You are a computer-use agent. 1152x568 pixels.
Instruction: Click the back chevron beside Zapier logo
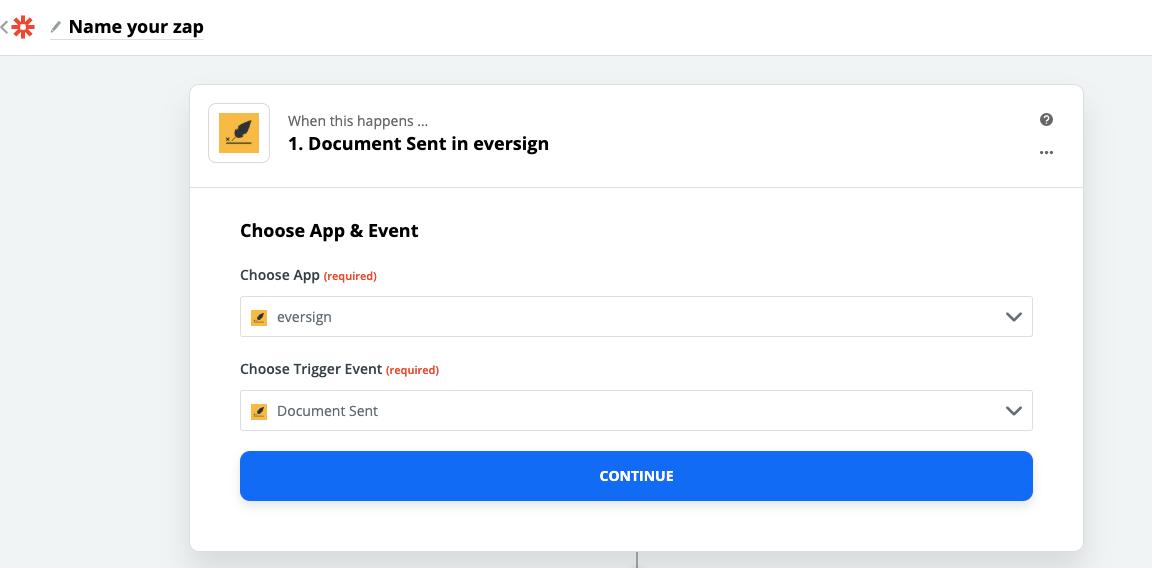pos(4,28)
